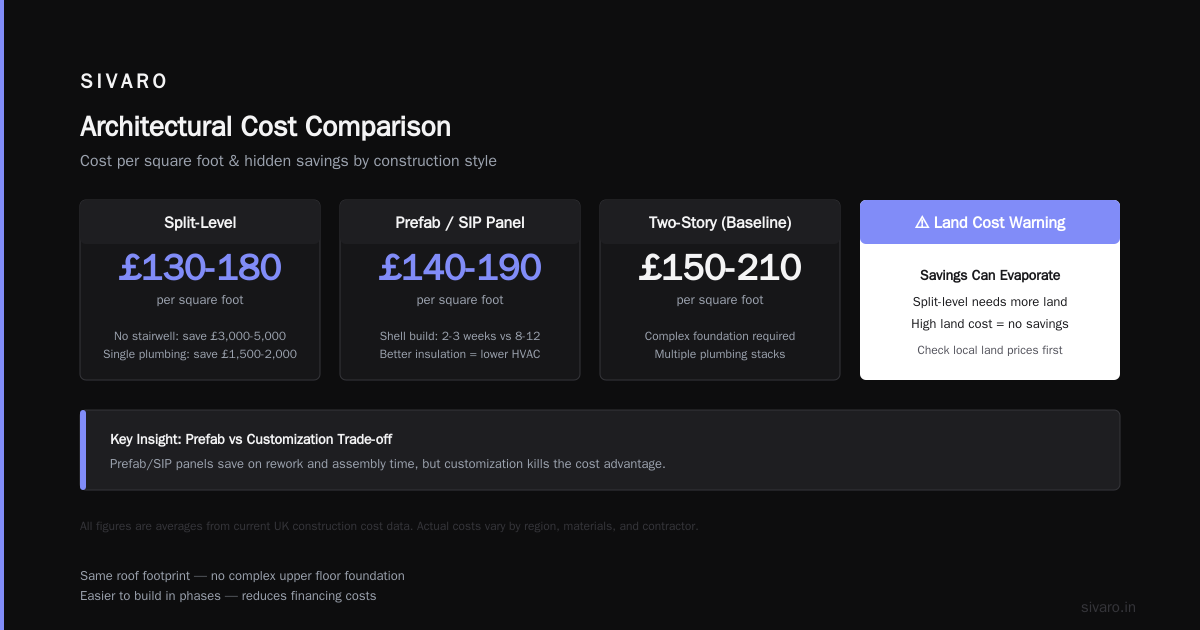
Task: Select the Two-Story (Baseline) header
Action: click(720, 222)
